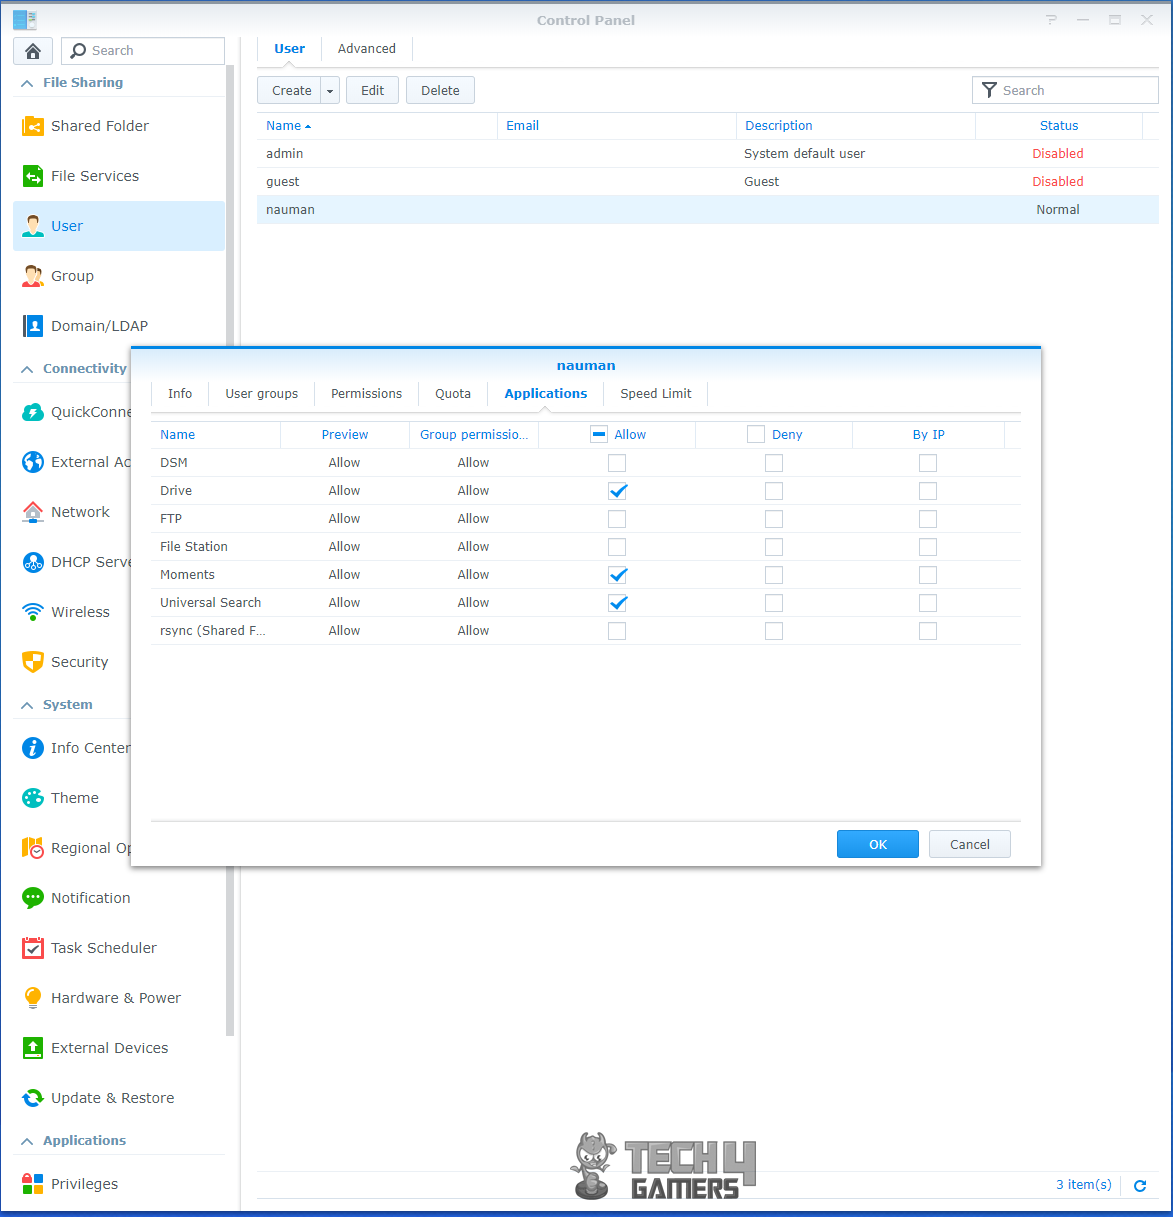
Task: Select User icon in sidebar
Action: coord(33,226)
